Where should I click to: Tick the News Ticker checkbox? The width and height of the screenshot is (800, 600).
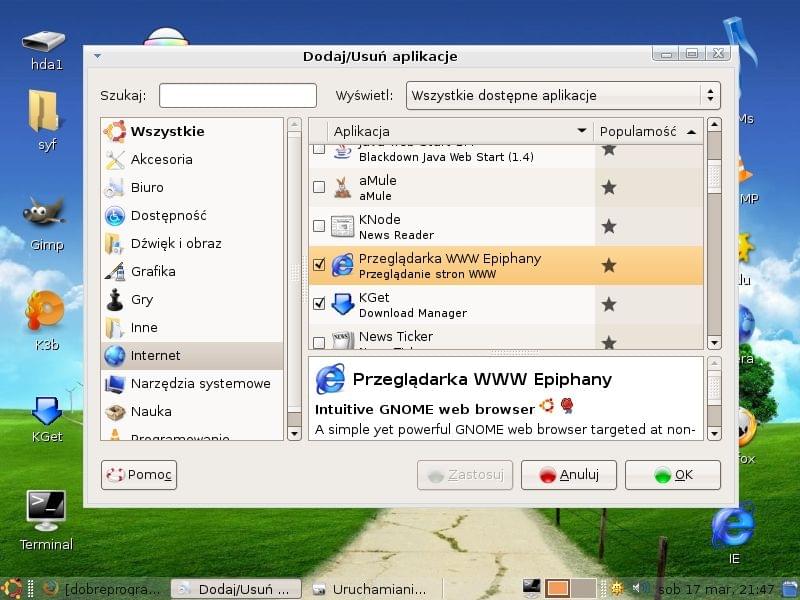tap(319, 342)
